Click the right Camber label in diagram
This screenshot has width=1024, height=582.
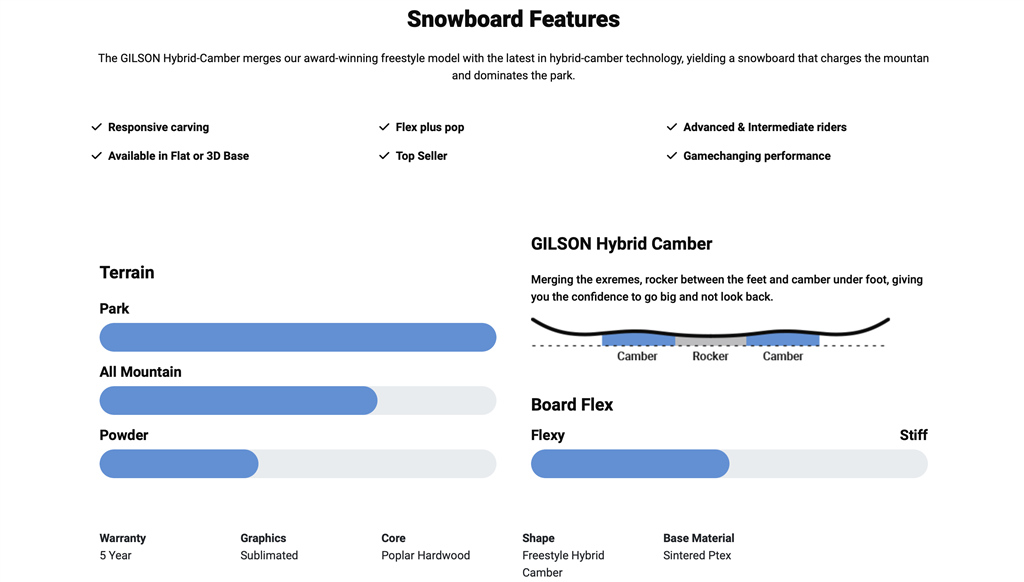[x=782, y=356]
